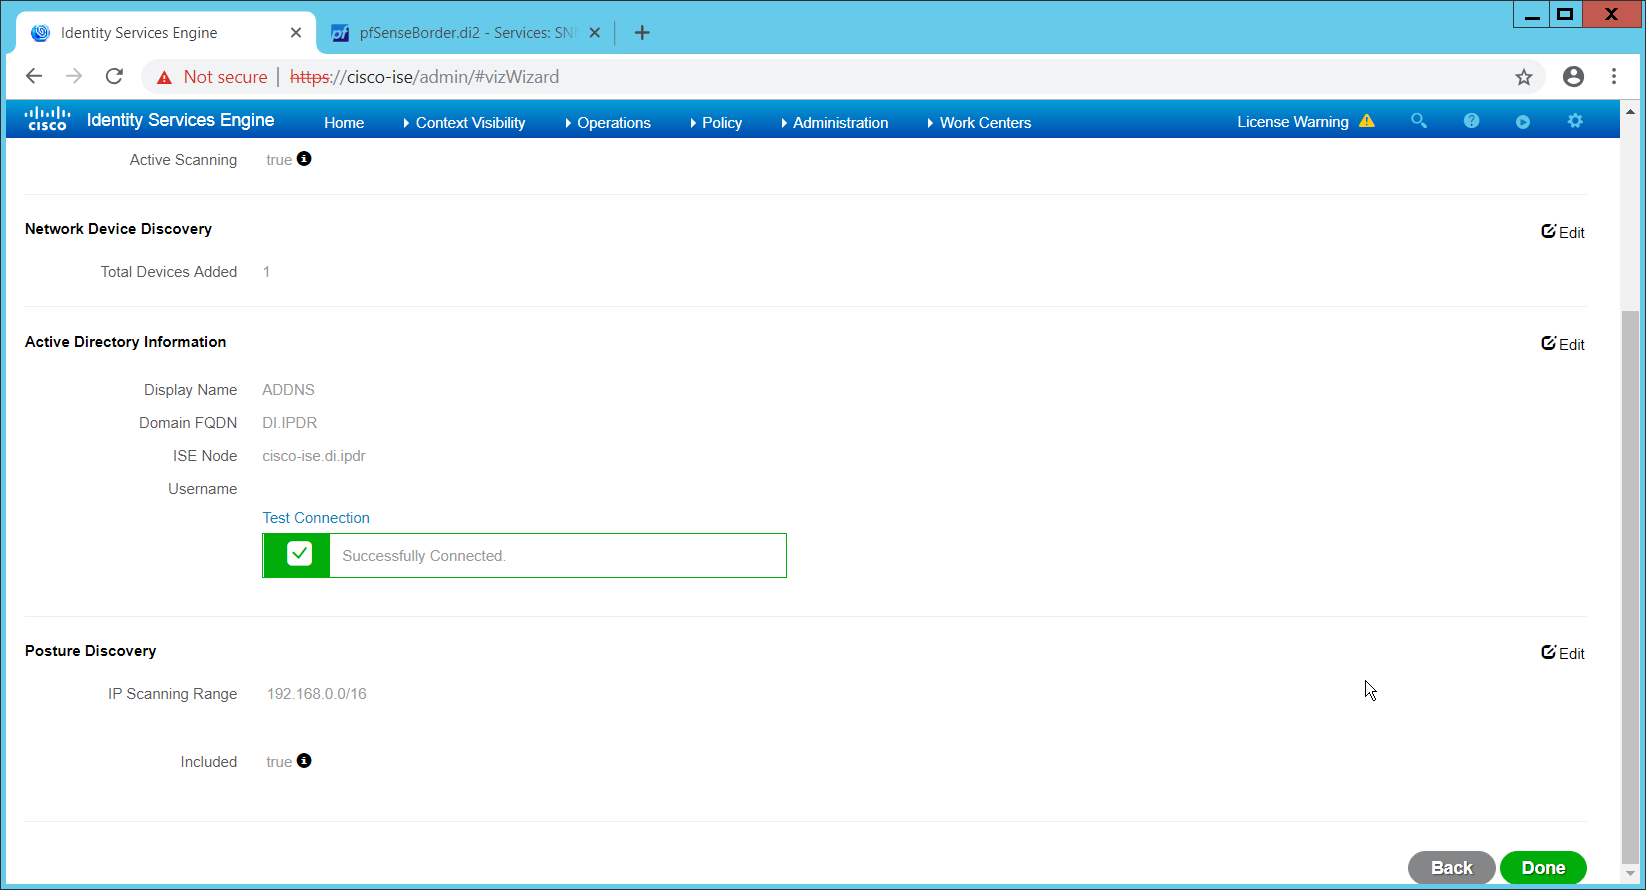This screenshot has width=1646, height=890.
Task: Switch to the pfSenseBorder browser tab
Action: (x=466, y=33)
